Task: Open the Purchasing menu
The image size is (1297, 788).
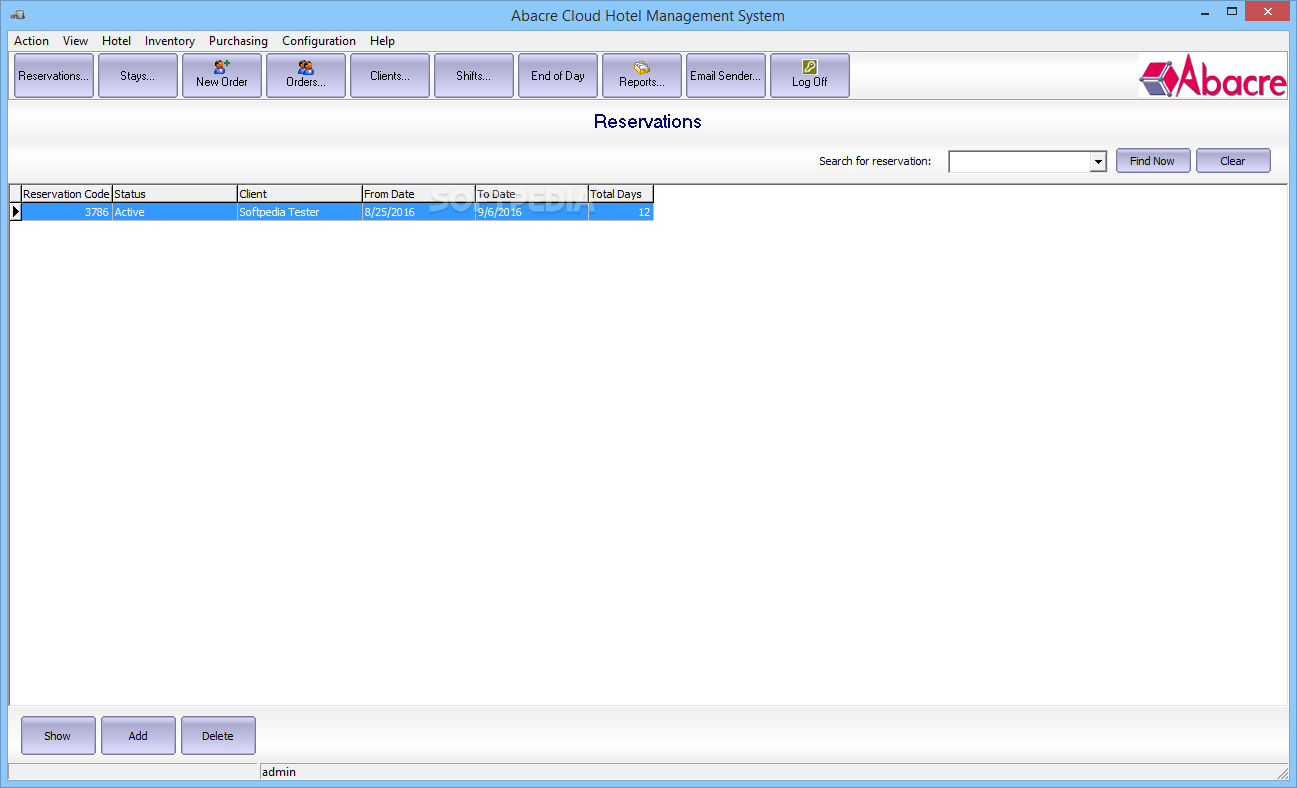Action: pyautogui.click(x=238, y=41)
